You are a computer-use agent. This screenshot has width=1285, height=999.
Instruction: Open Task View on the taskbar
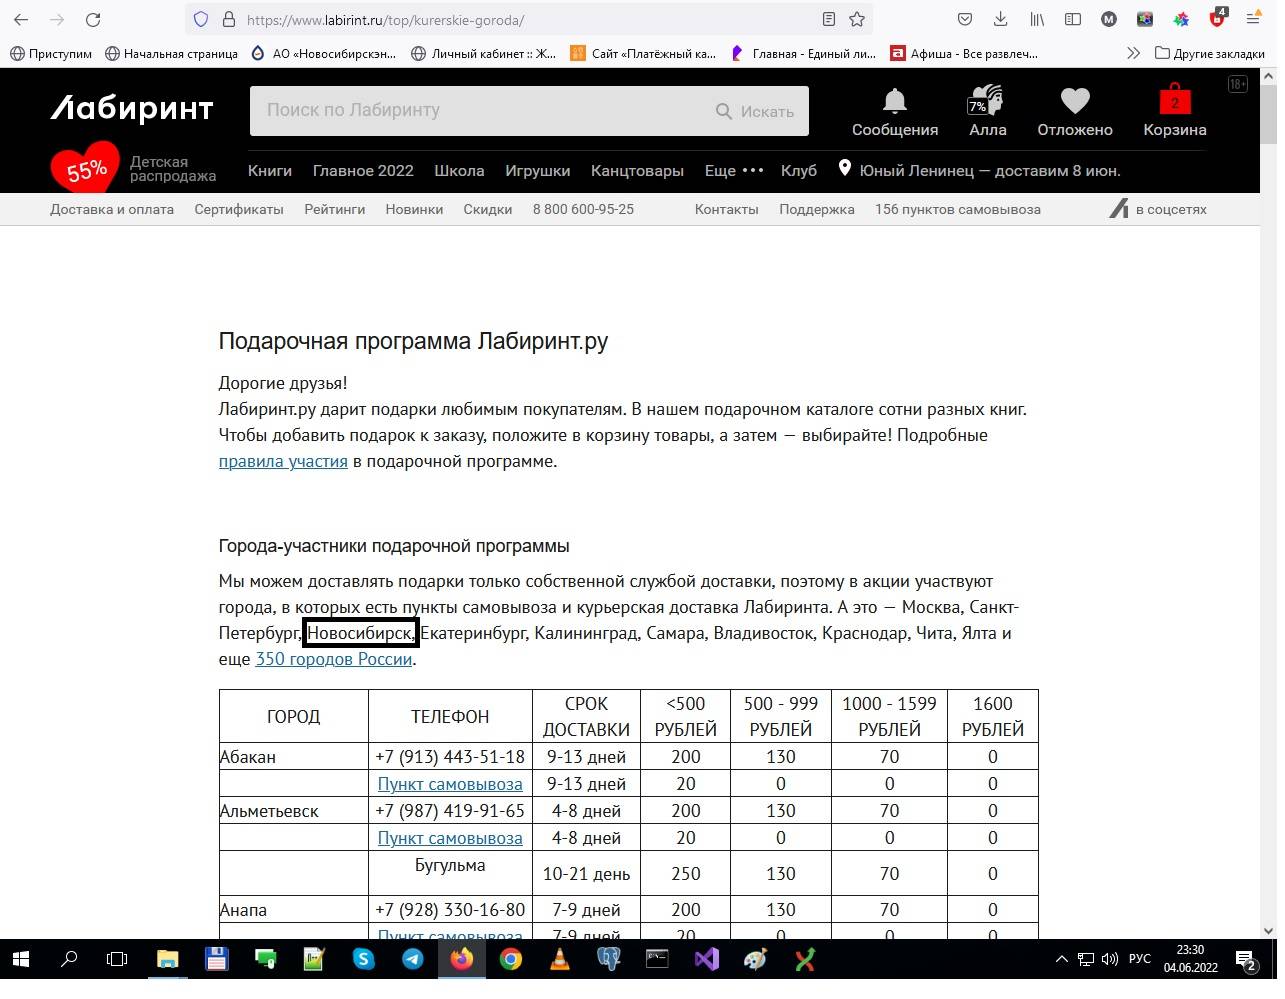[117, 960]
